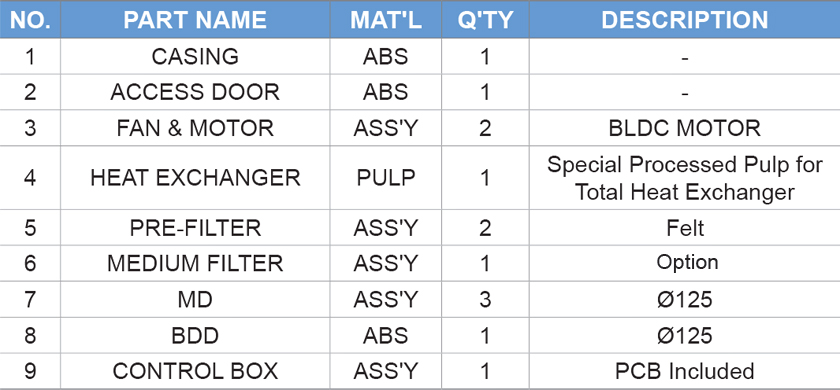Select the Felt description cell
This screenshot has height=390, width=840.
coord(685,228)
